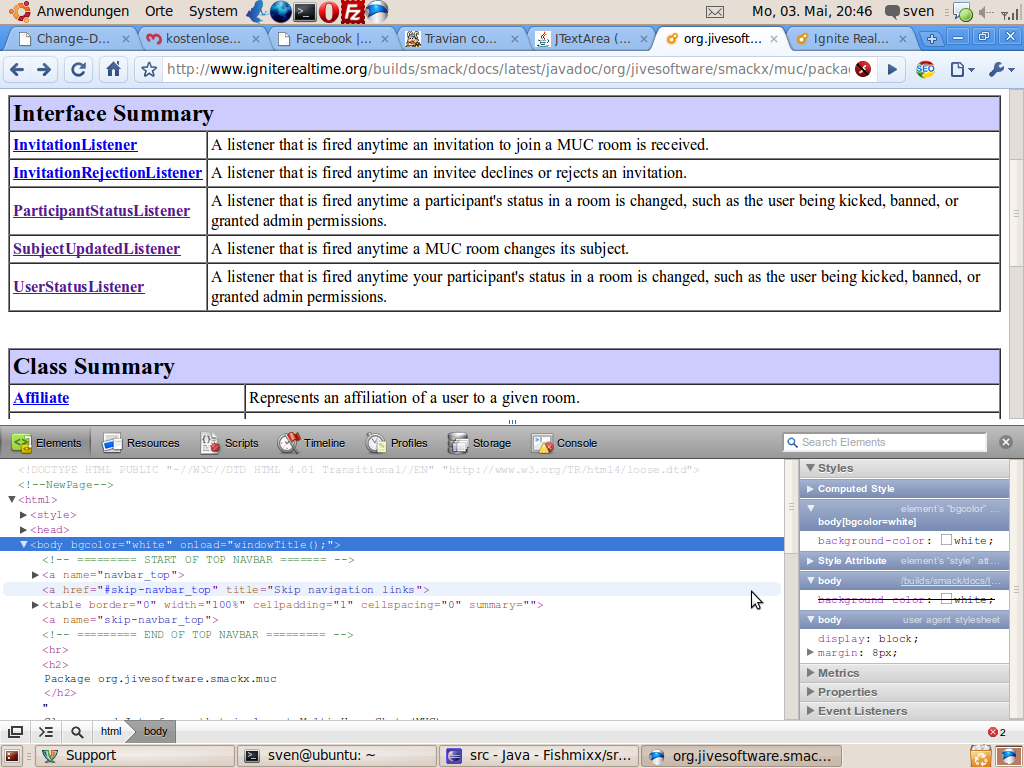The width and height of the screenshot is (1024, 768).
Task: Switch to the Scripts panel
Action: [x=229, y=443]
